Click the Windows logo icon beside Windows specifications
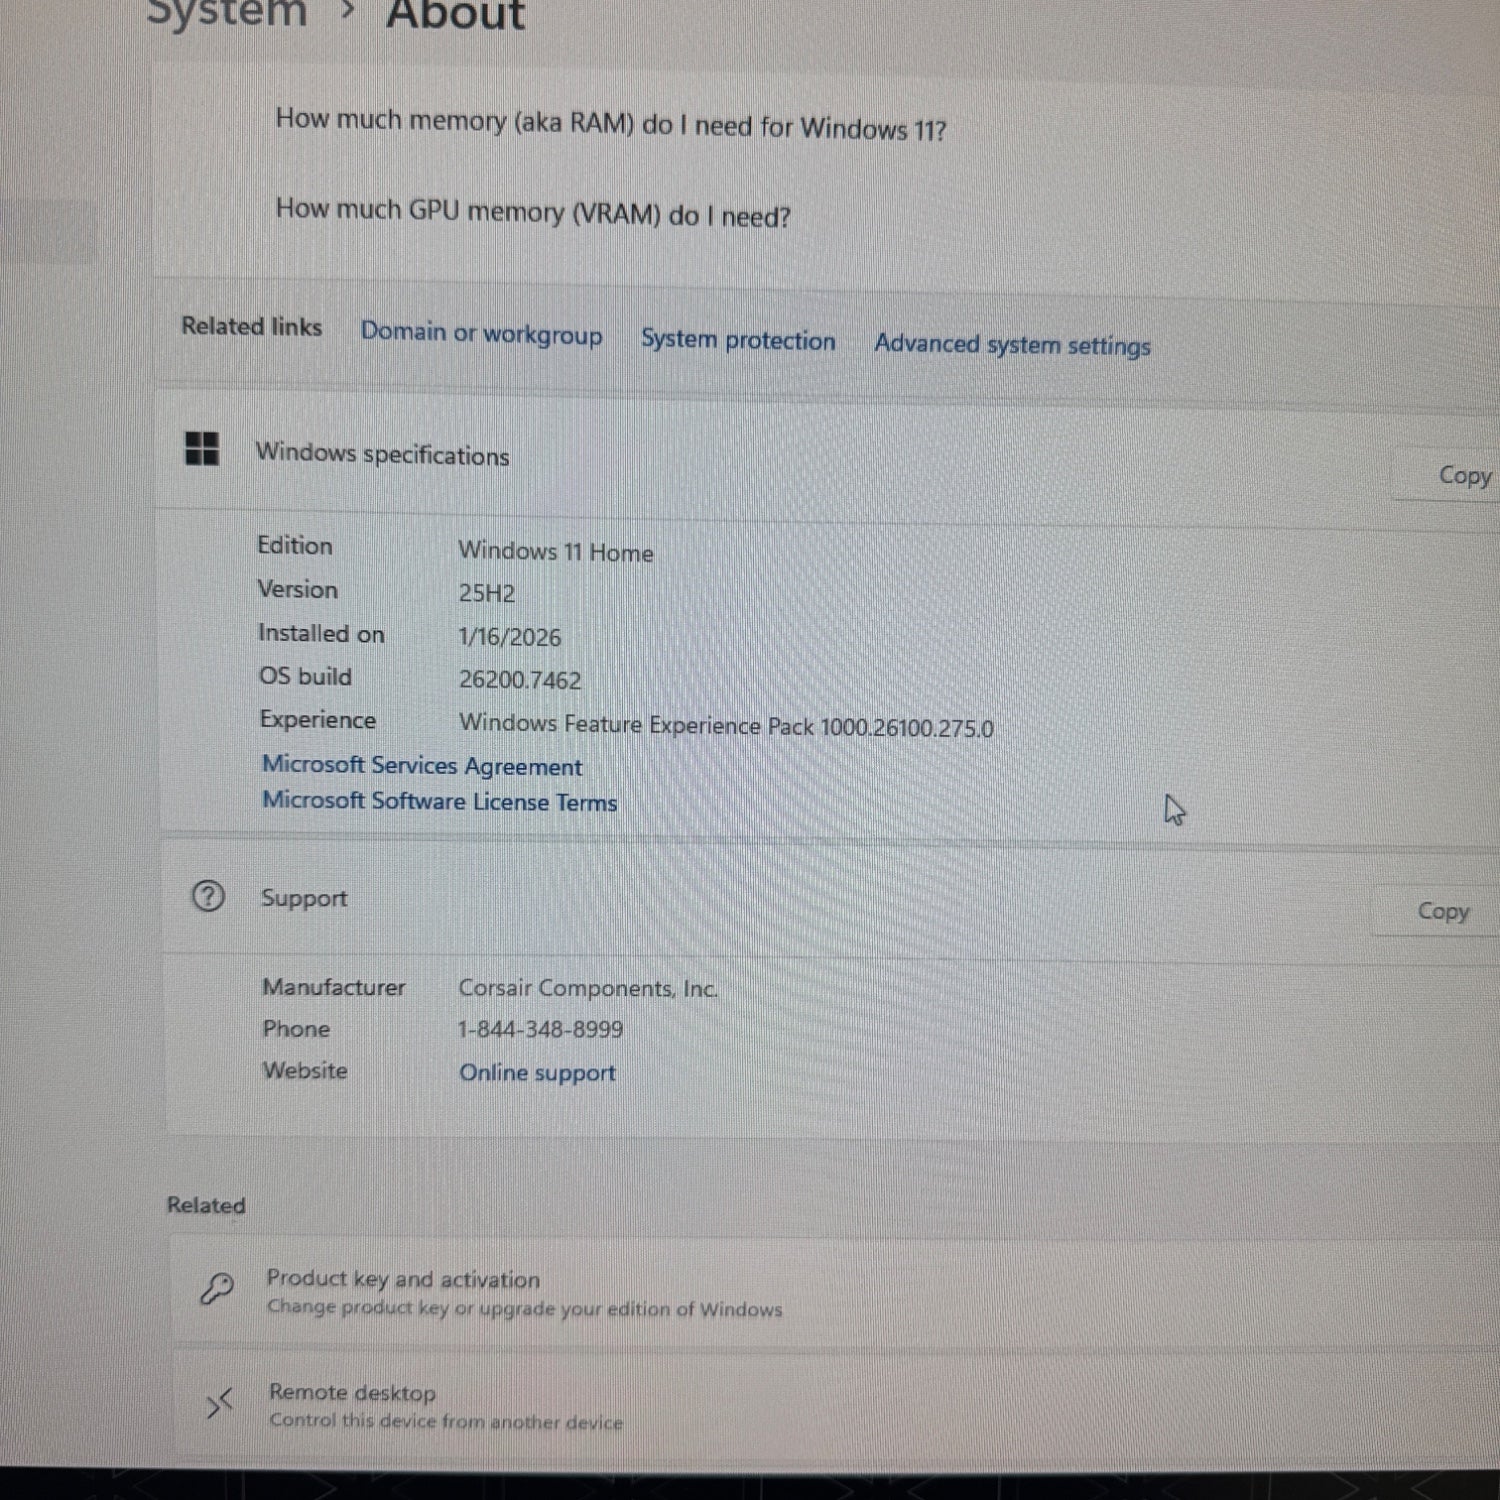Viewport: 1500px width, 1500px height. [x=202, y=448]
